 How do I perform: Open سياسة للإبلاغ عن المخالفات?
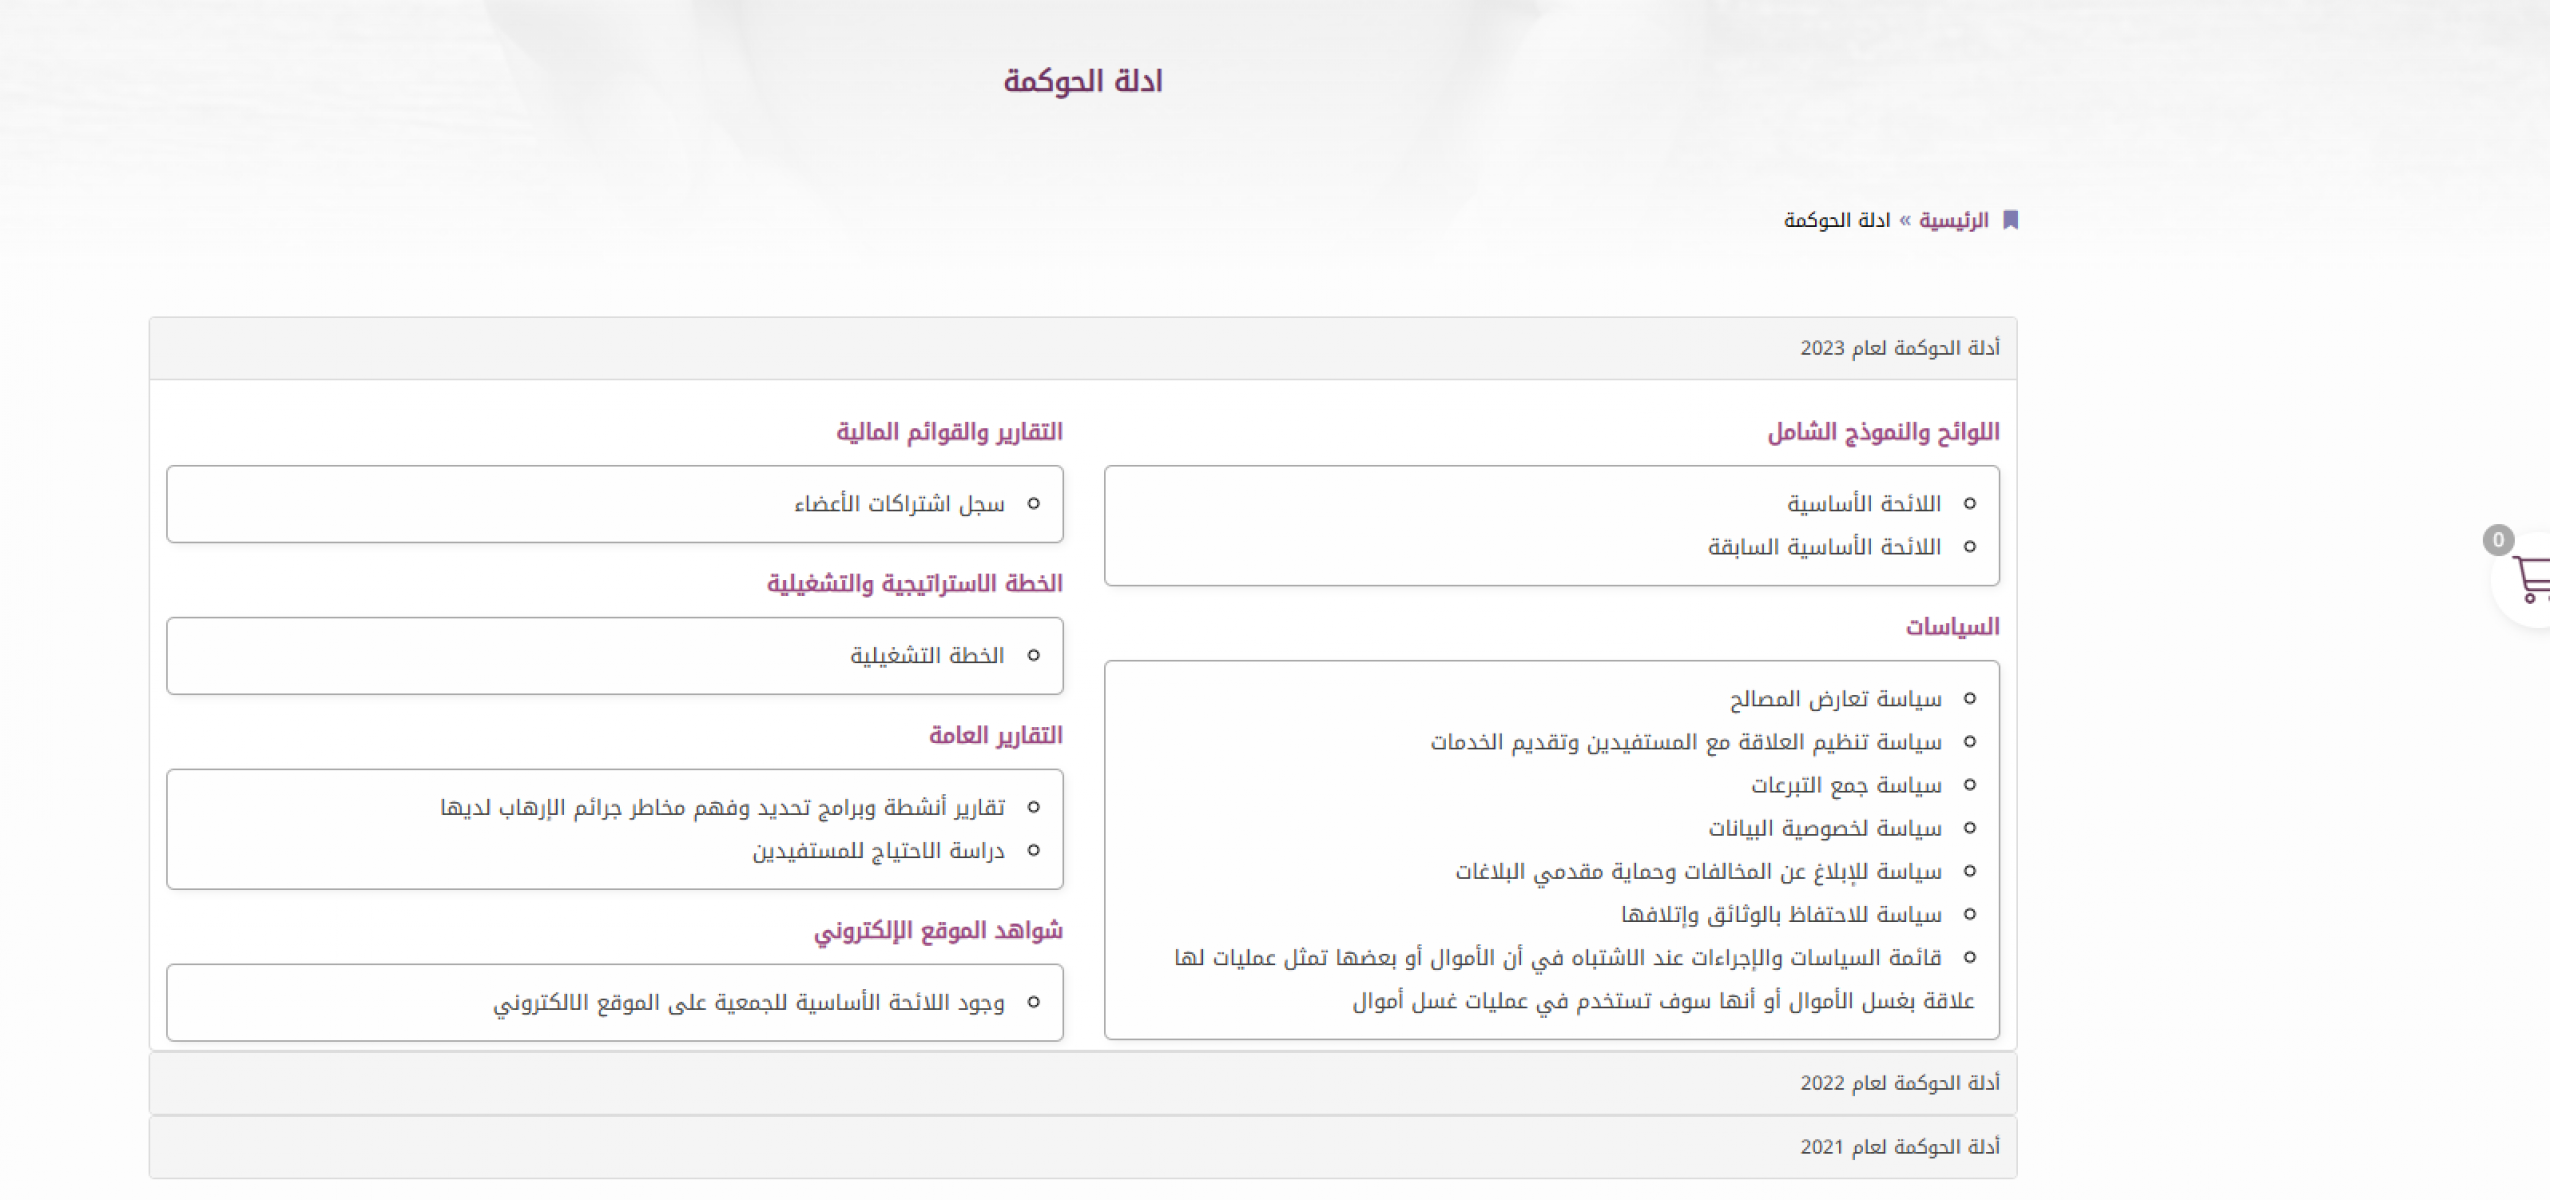point(1698,871)
